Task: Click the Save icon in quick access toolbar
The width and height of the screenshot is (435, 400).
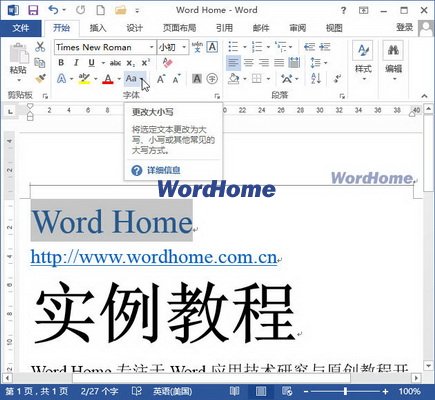Action: 33,10
